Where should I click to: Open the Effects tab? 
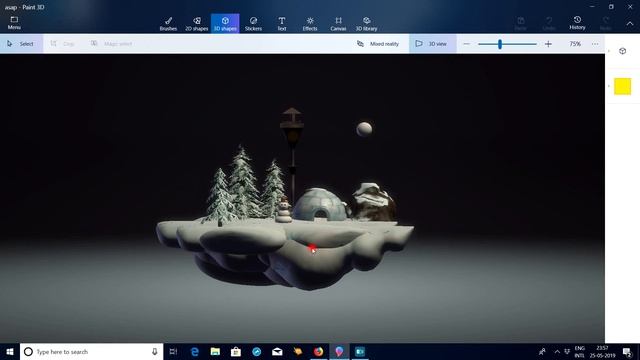tap(310, 24)
